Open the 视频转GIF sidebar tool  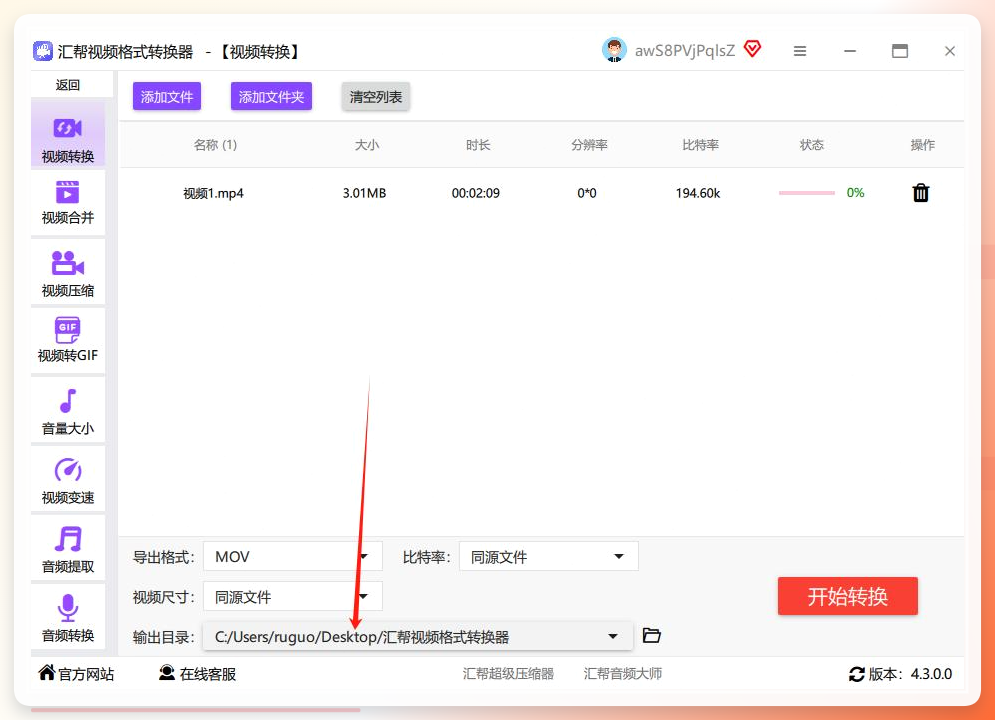[68, 339]
